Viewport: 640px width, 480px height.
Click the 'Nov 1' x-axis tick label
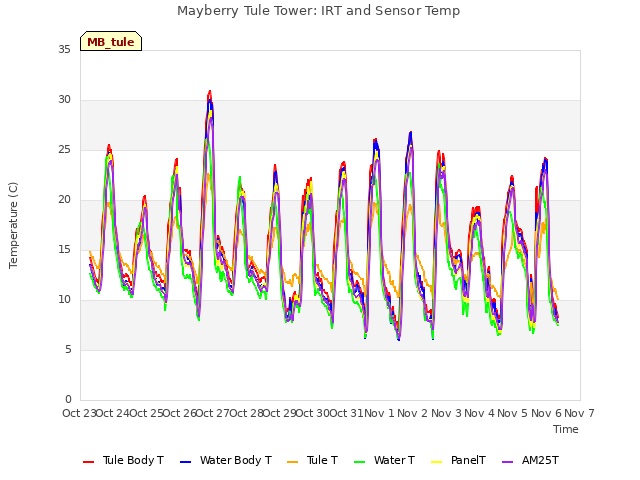click(379, 413)
